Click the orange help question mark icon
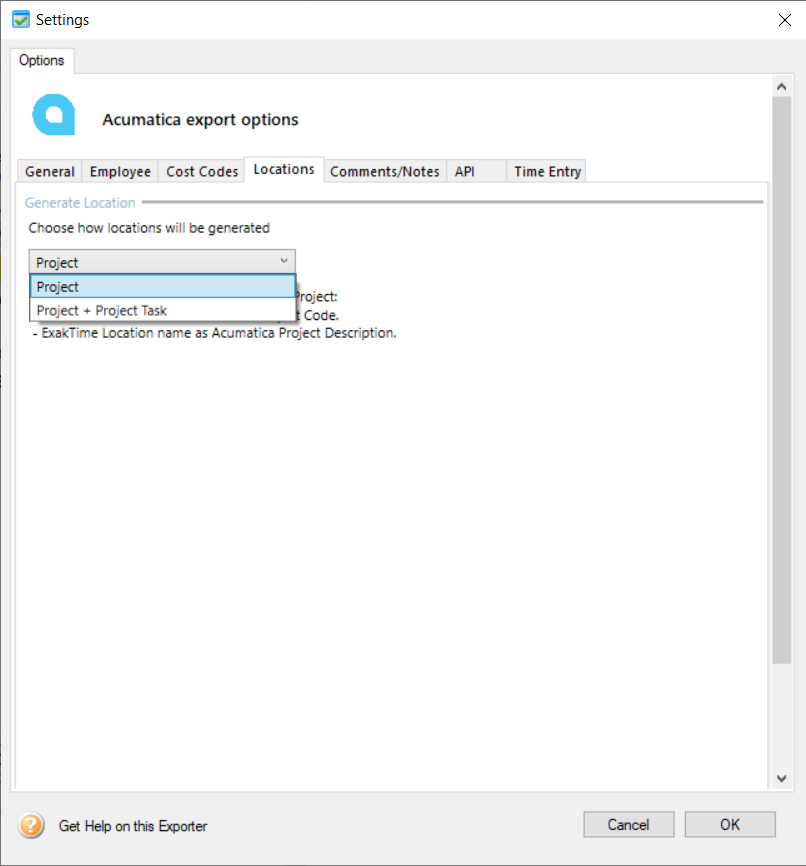 pos(31,826)
